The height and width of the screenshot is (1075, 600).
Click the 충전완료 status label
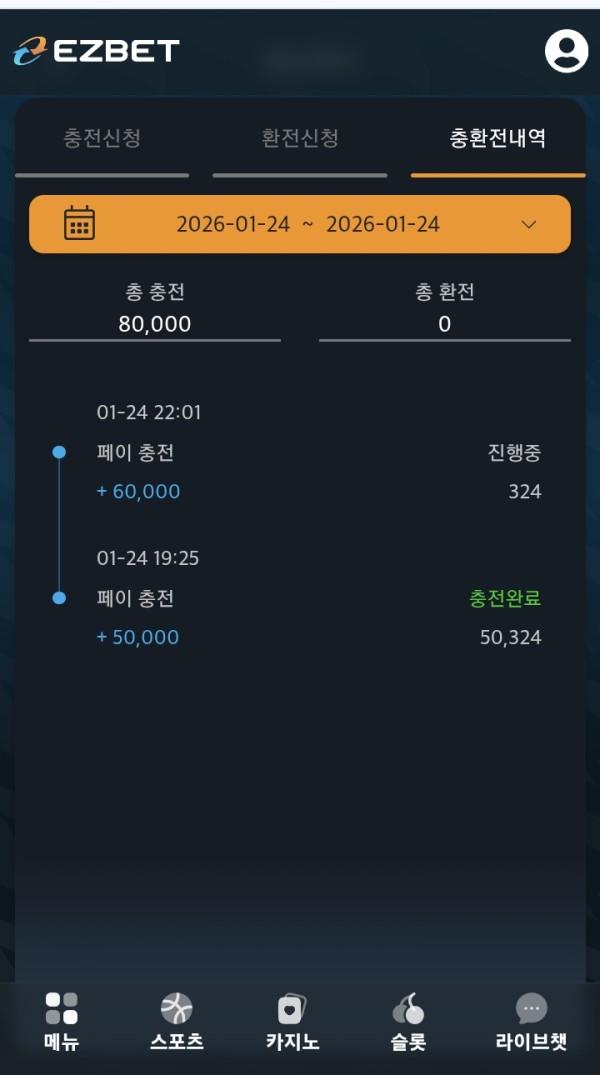point(505,599)
